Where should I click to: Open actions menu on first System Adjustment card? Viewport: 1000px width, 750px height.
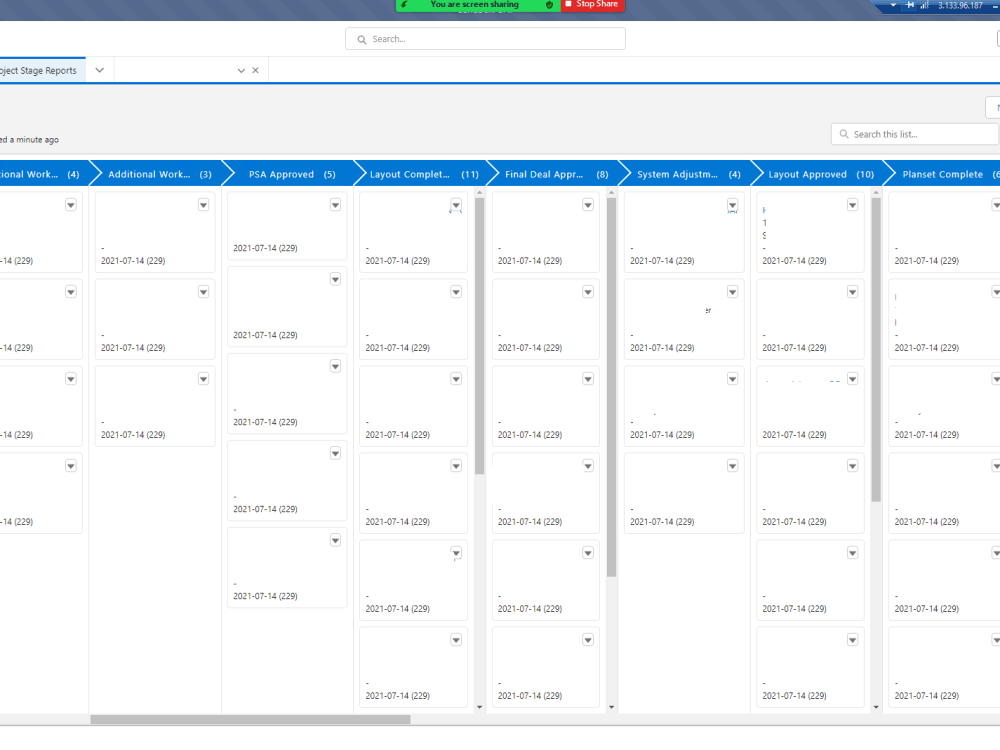coord(733,205)
